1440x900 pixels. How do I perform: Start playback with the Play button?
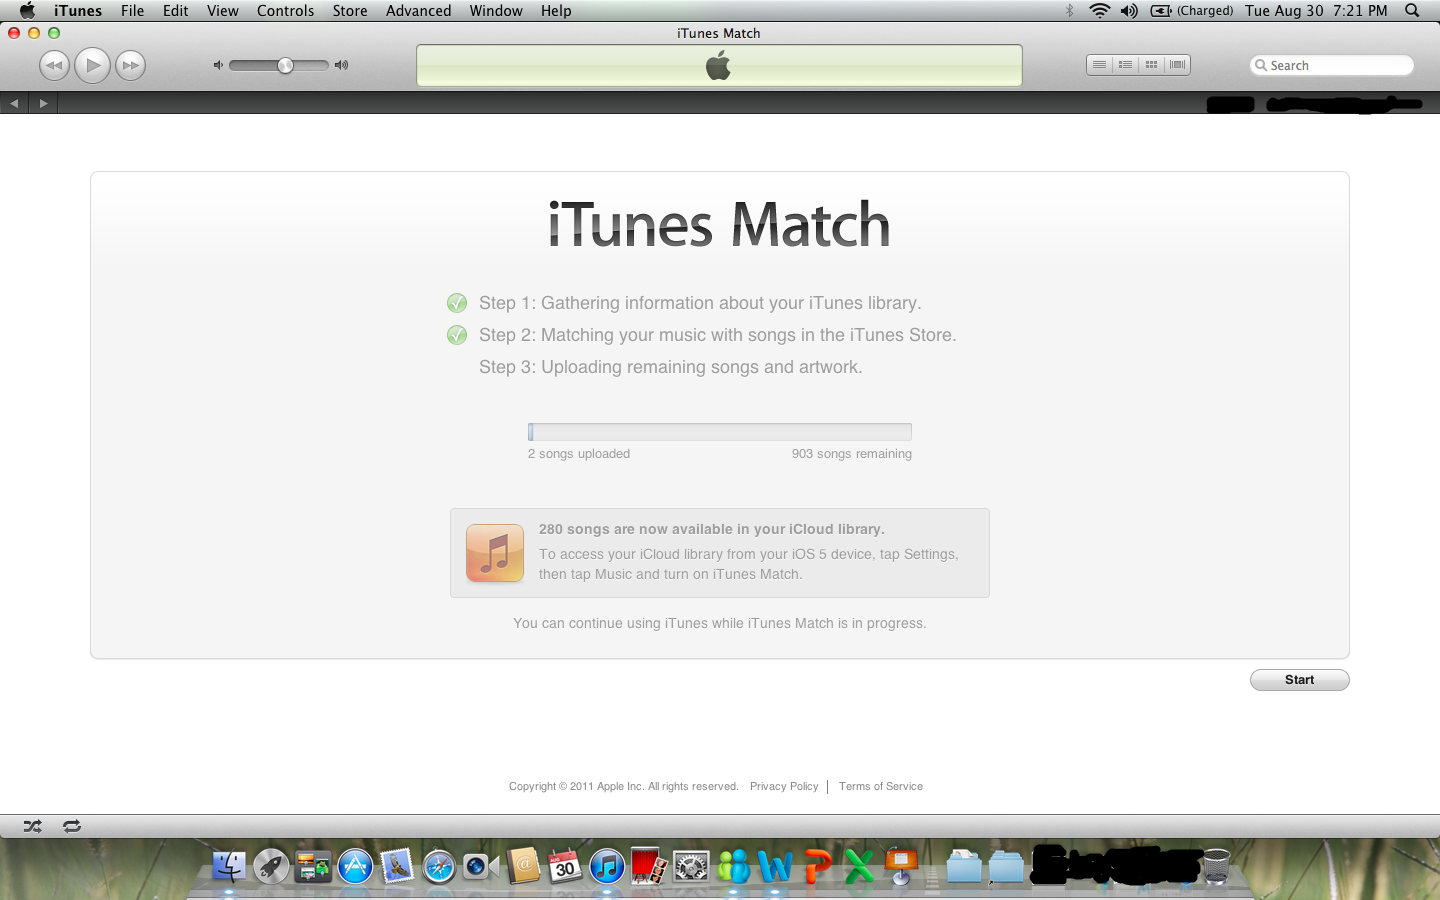tap(92, 66)
